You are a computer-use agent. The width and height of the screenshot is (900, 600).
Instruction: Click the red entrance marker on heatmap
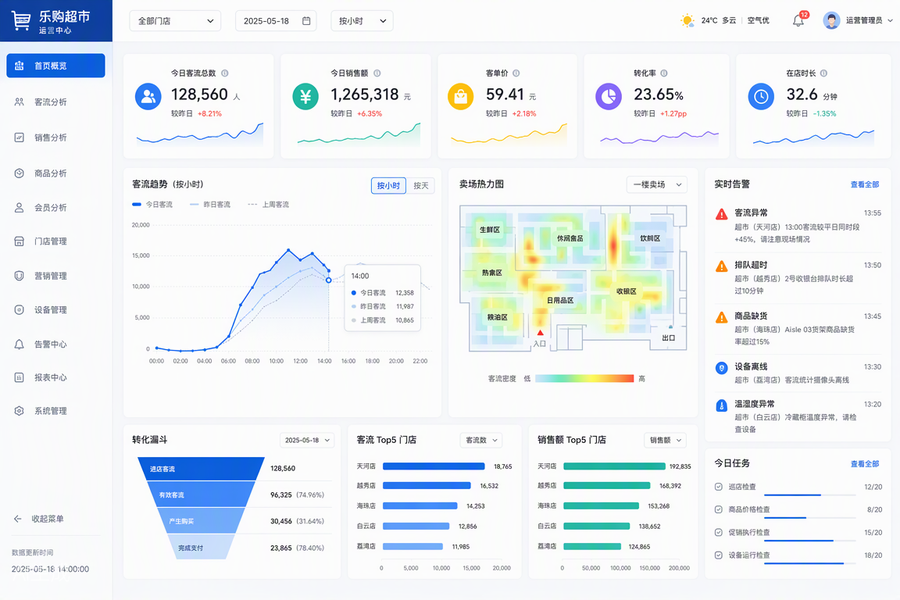point(540,333)
